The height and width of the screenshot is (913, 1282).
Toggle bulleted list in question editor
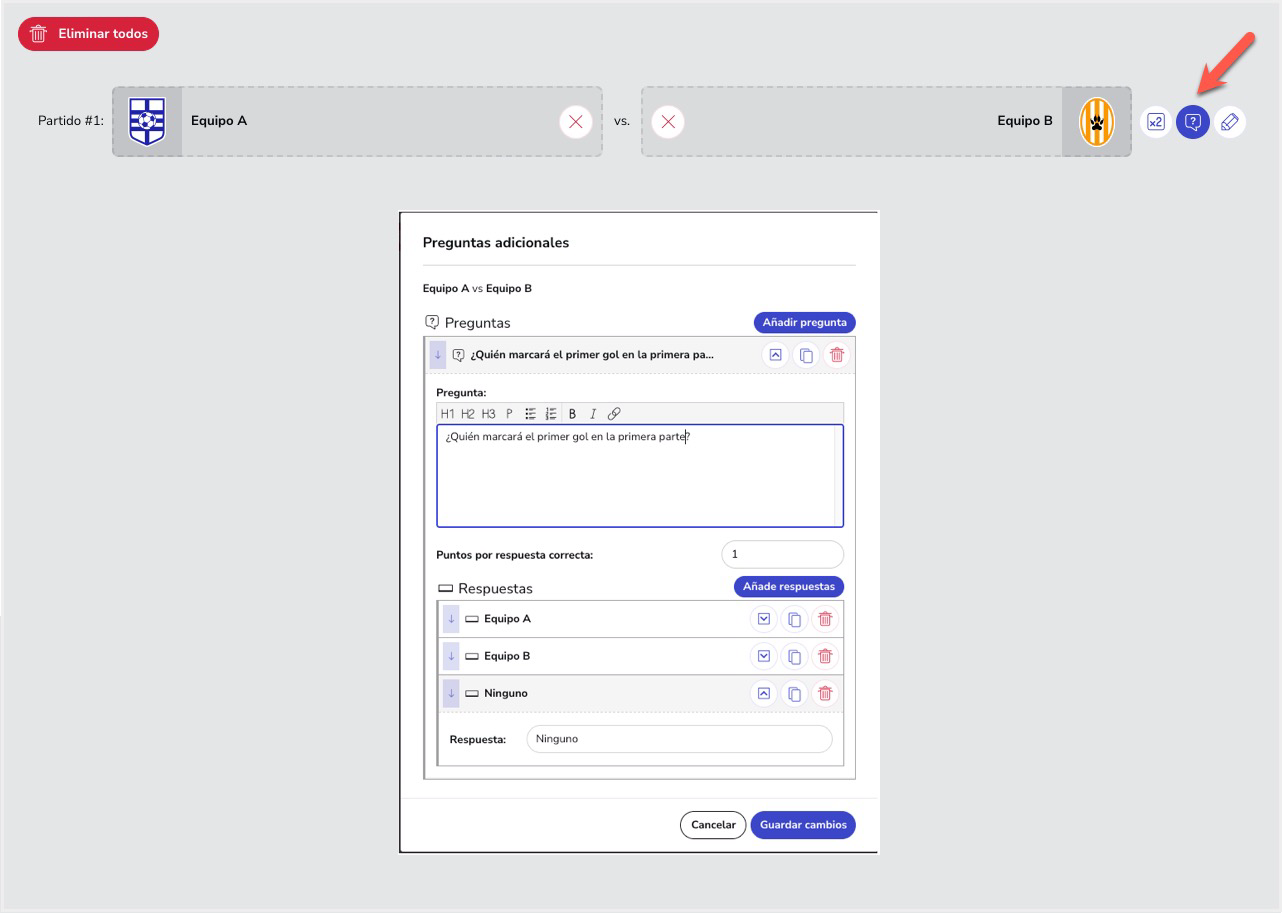[531, 414]
